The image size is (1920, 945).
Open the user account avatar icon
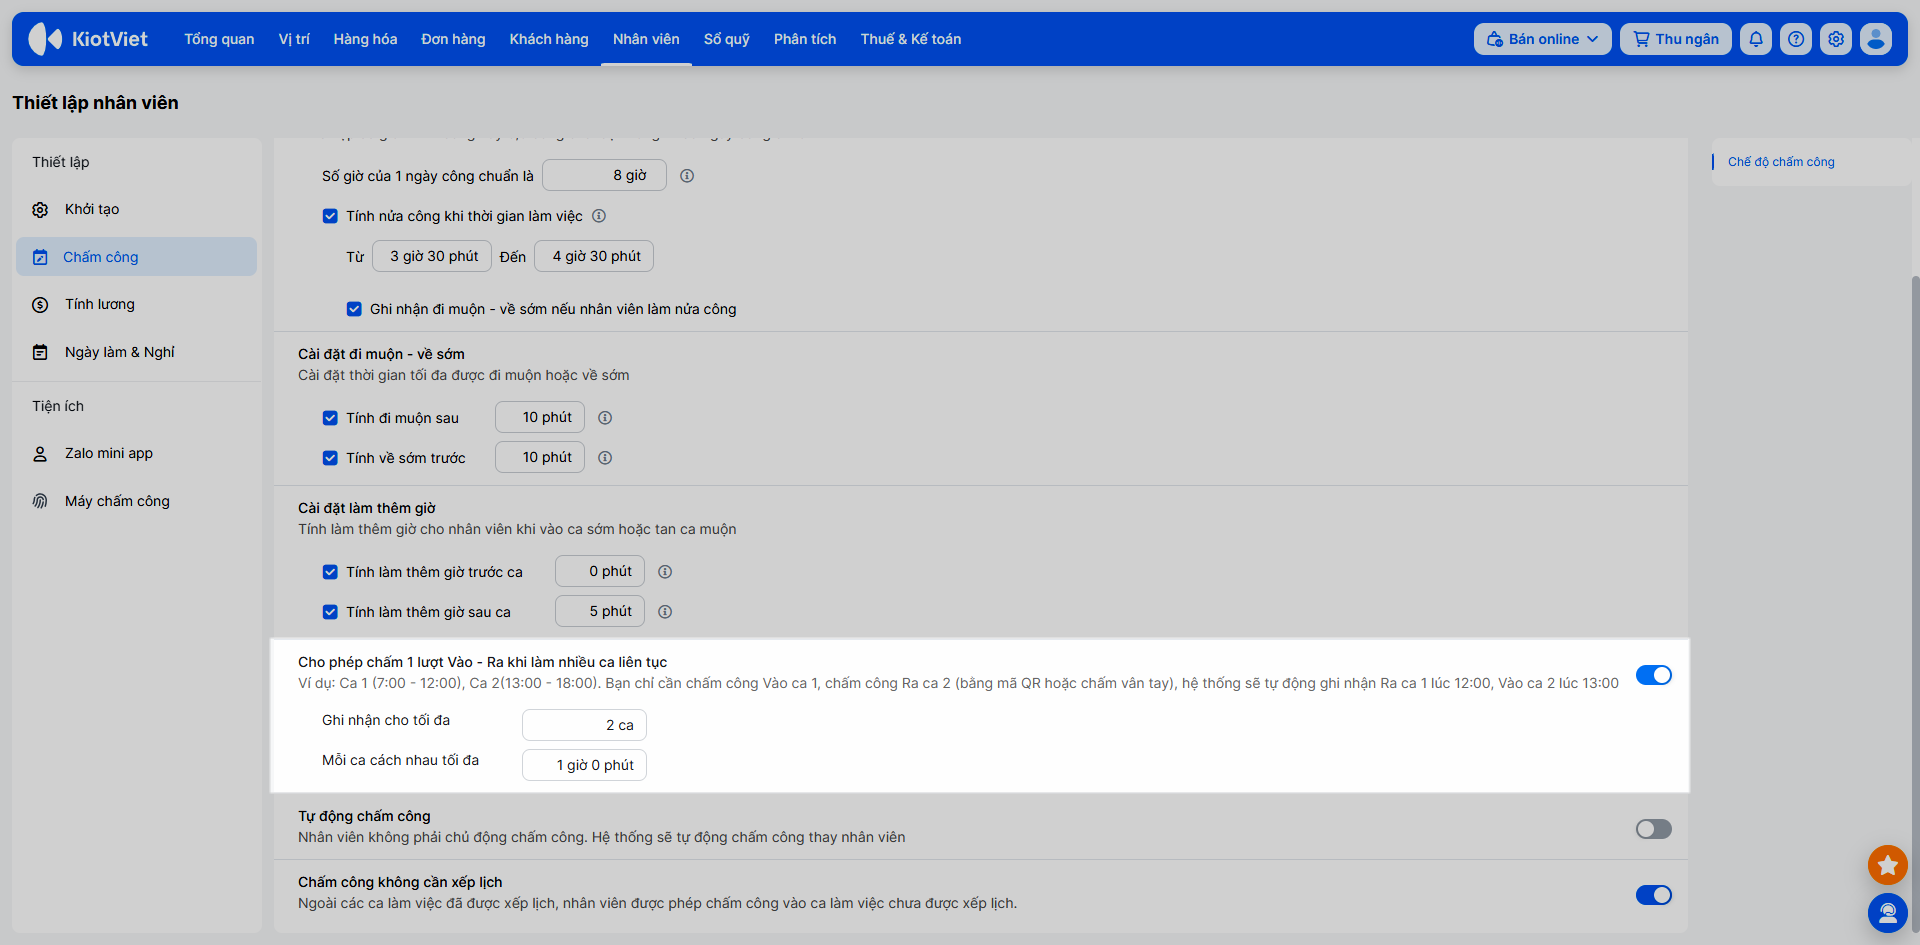coord(1876,39)
